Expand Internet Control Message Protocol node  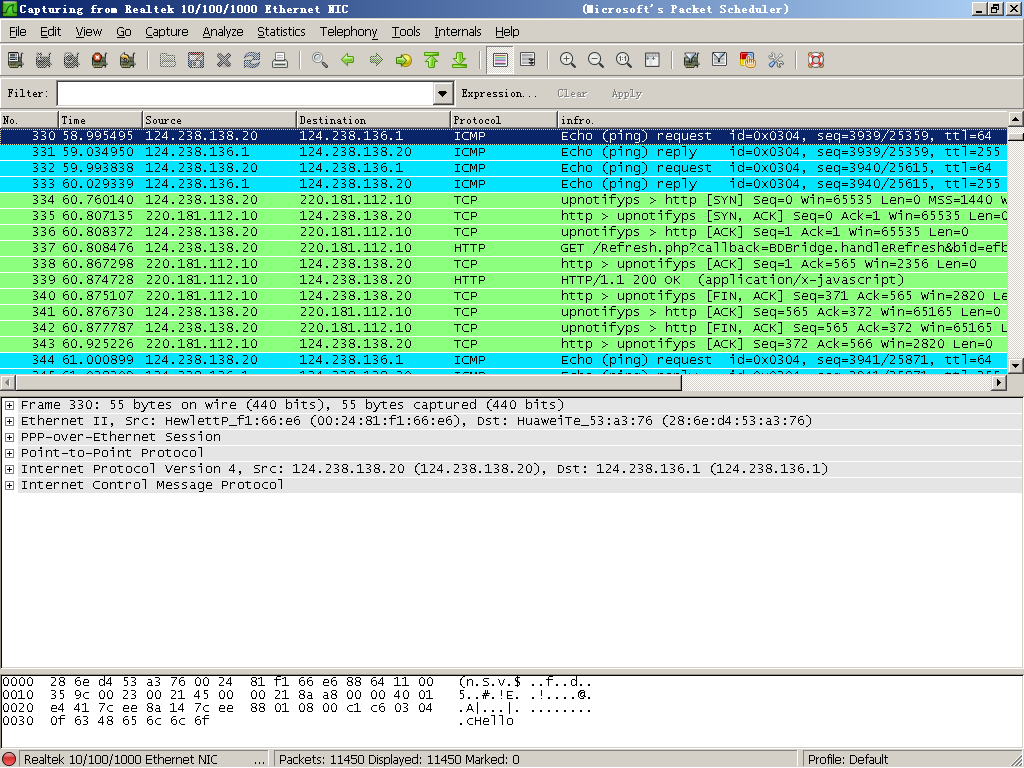[x=10, y=485]
